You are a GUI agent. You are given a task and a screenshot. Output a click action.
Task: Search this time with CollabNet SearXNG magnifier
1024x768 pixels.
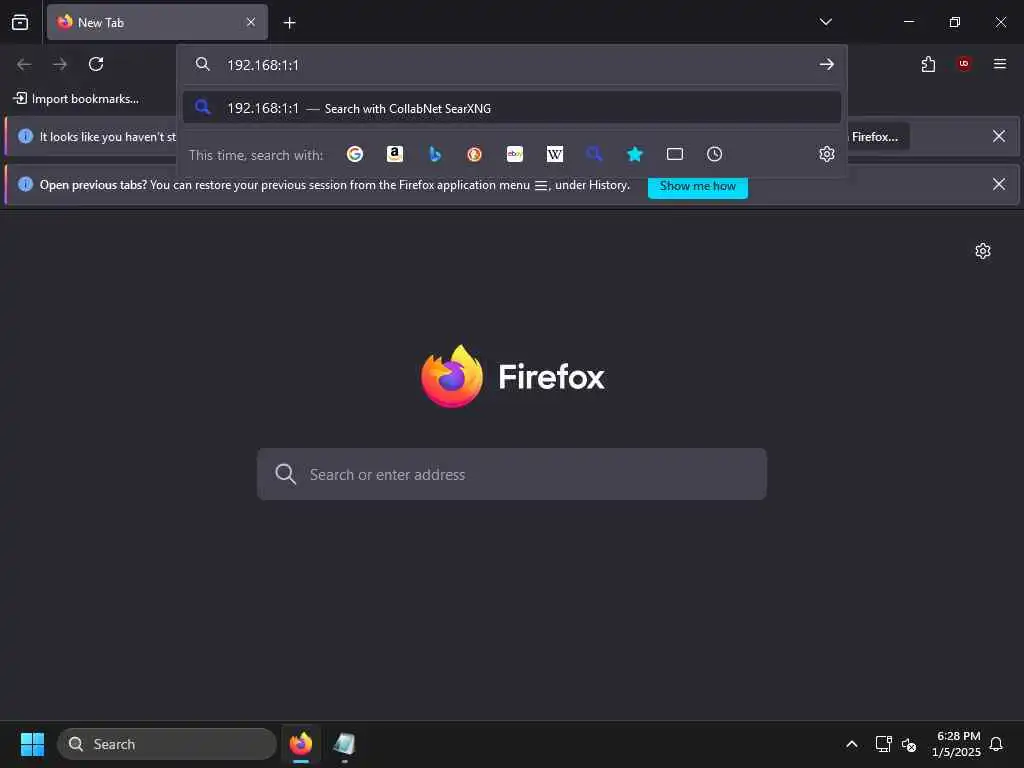pos(594,154)
